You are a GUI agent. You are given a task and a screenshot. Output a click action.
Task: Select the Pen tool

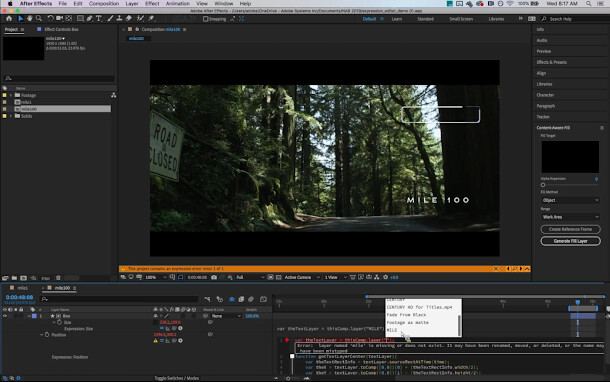click(x=89, y=18)
